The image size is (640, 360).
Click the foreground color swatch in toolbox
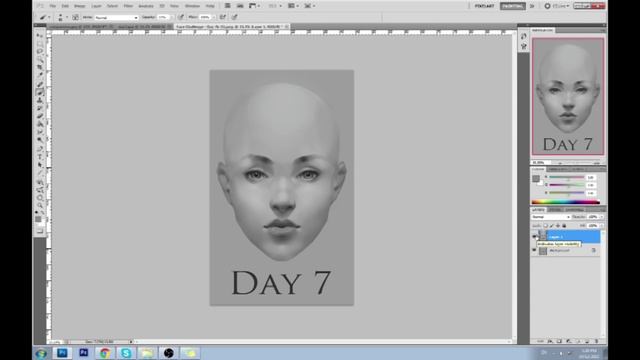pos(38,219)
